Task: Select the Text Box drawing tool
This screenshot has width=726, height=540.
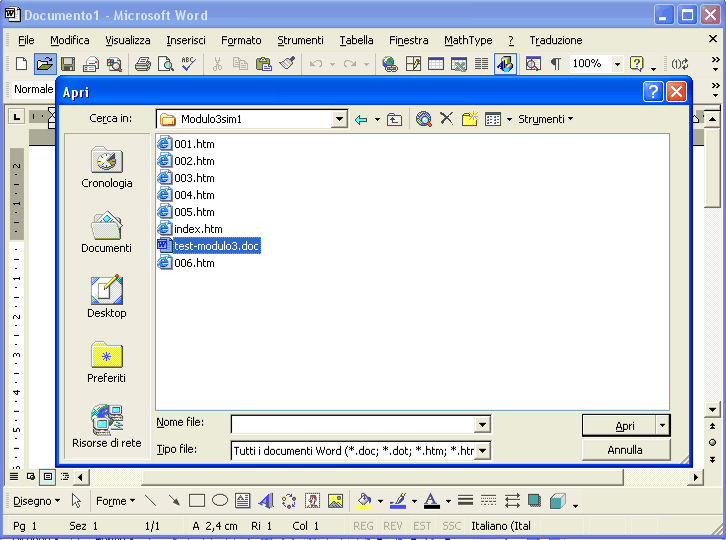Action: pyautogui.click(x=243, y=501)
